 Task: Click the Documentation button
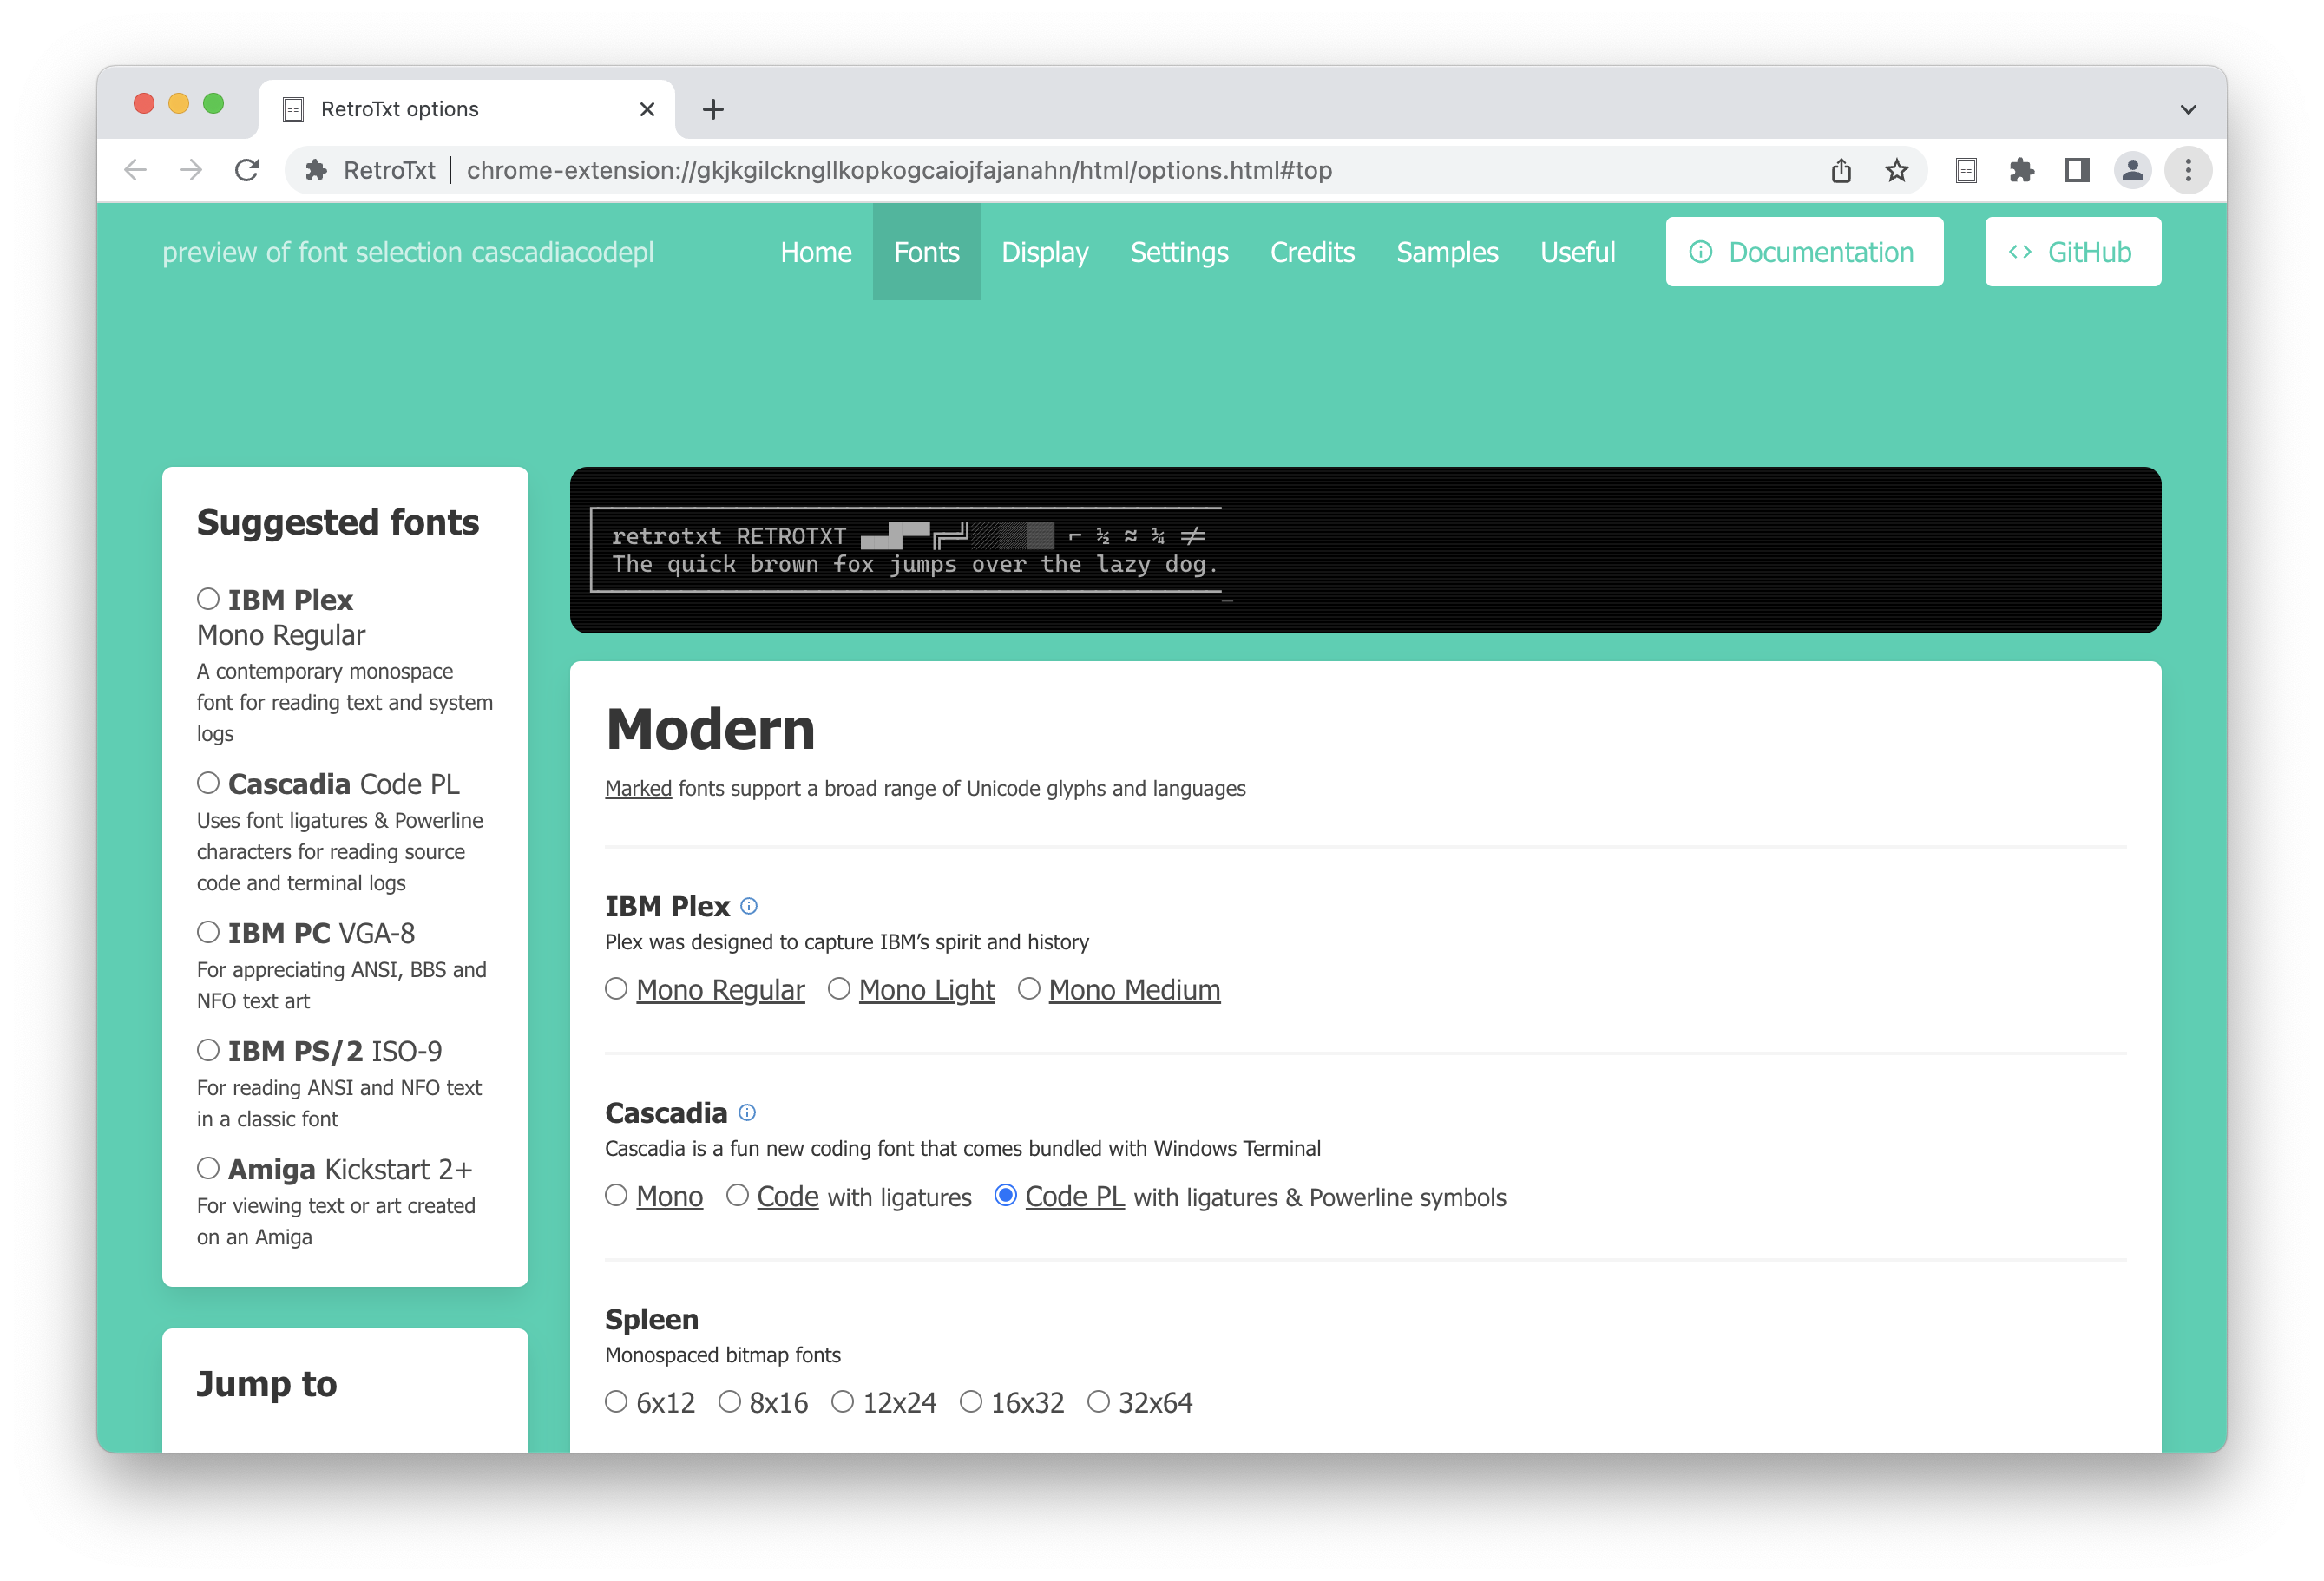1804,252
